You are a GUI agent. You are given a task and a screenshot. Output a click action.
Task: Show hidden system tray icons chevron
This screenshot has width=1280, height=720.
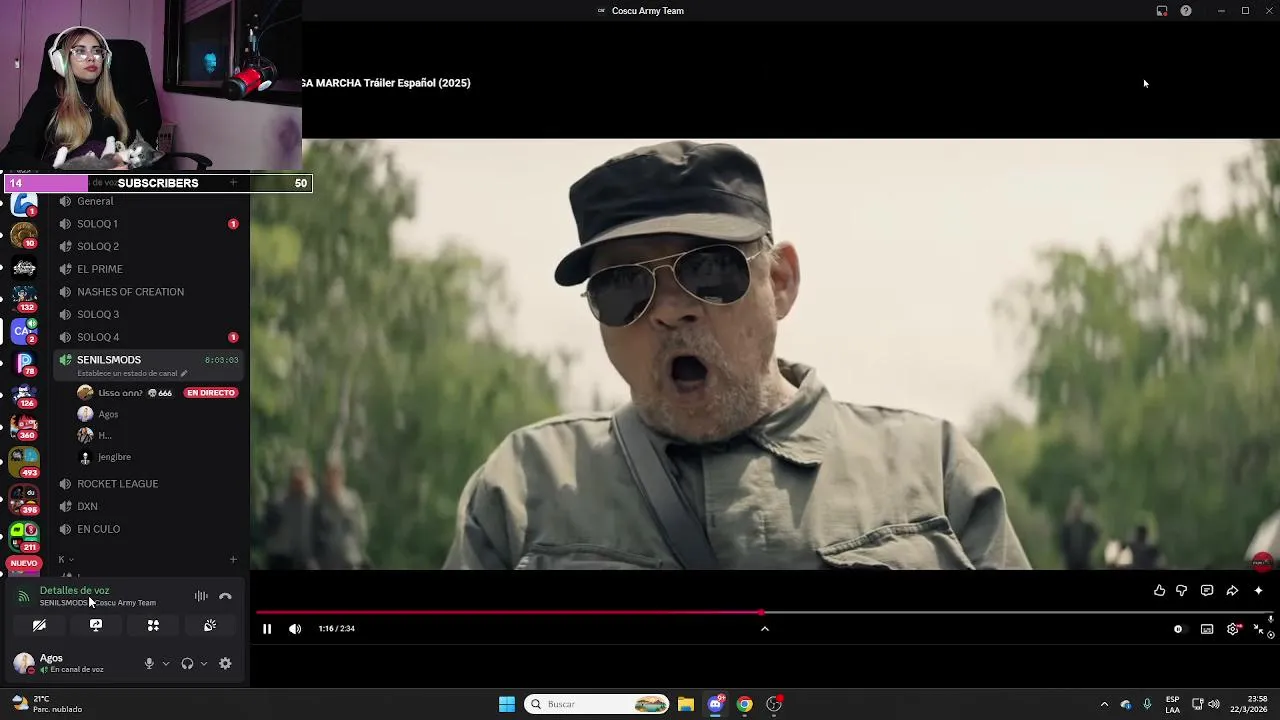point(1104,704)
